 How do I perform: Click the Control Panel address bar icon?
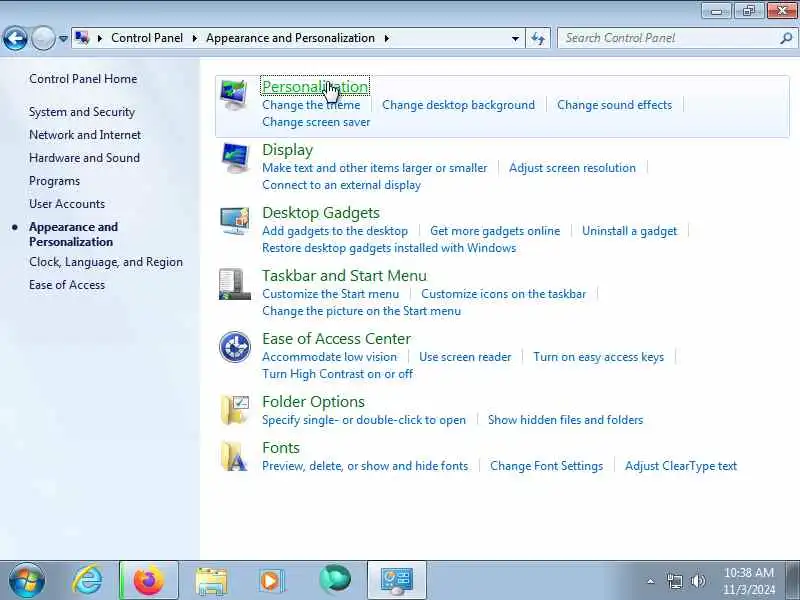click(x=82, y=38)
